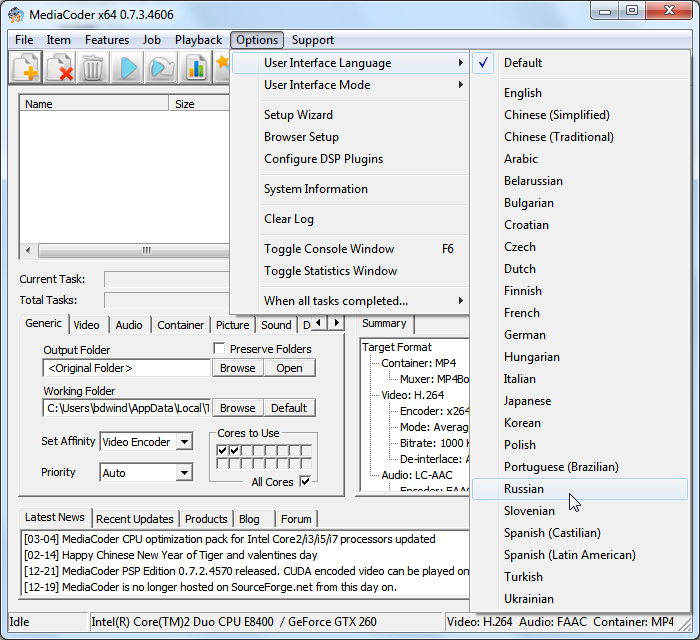Click the Summary tab
The width and height of the screenshot is (700, 640).
click(384, 324)
